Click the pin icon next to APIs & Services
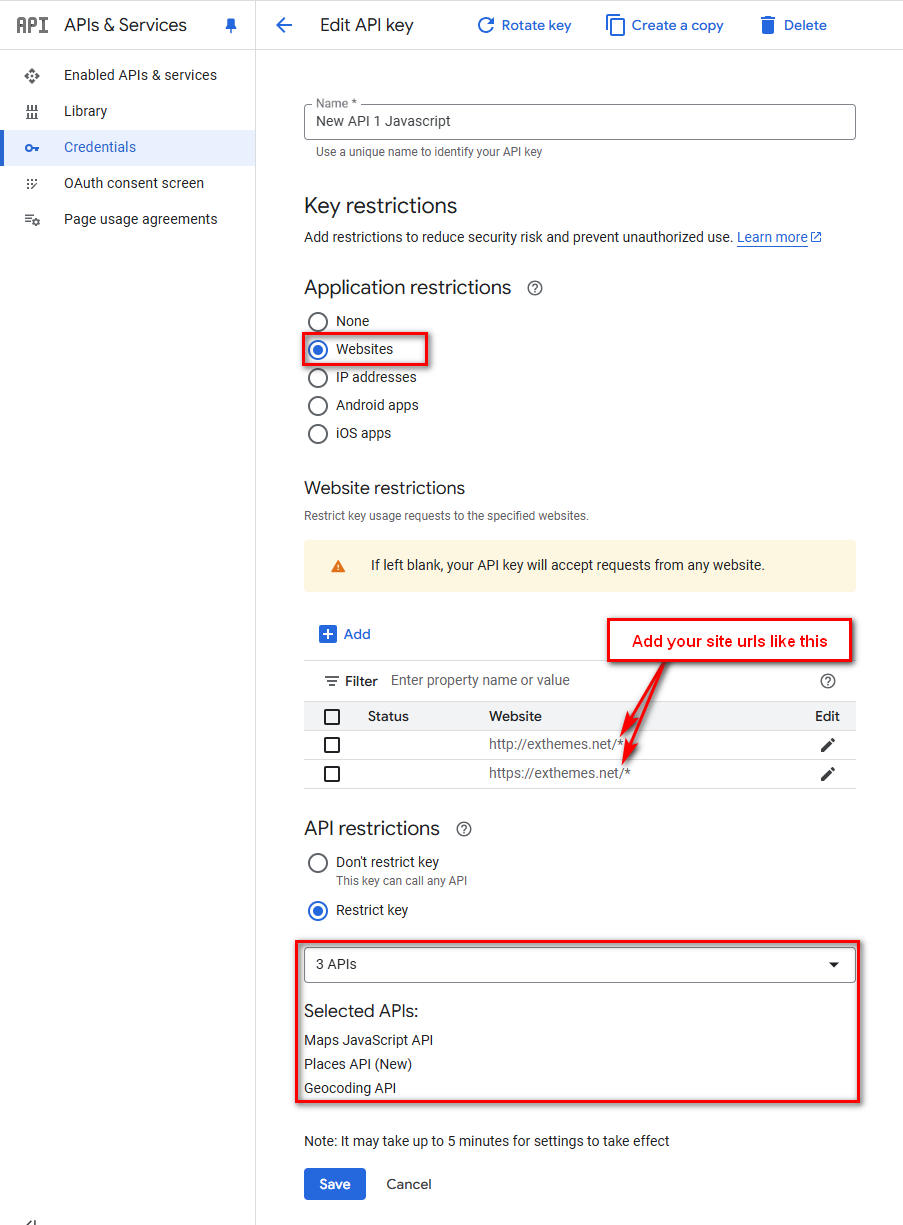The width and height of the screenshot is (903, 1225). coord(231,25)
